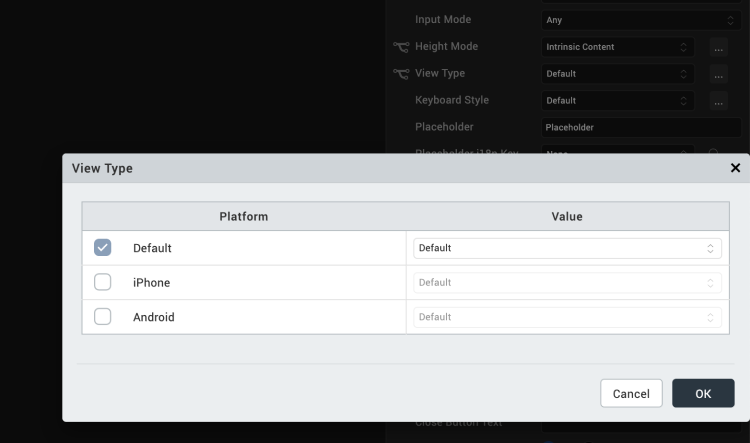
Task: Open the iPhone row value dropdown
Action: tap(567, 283)
